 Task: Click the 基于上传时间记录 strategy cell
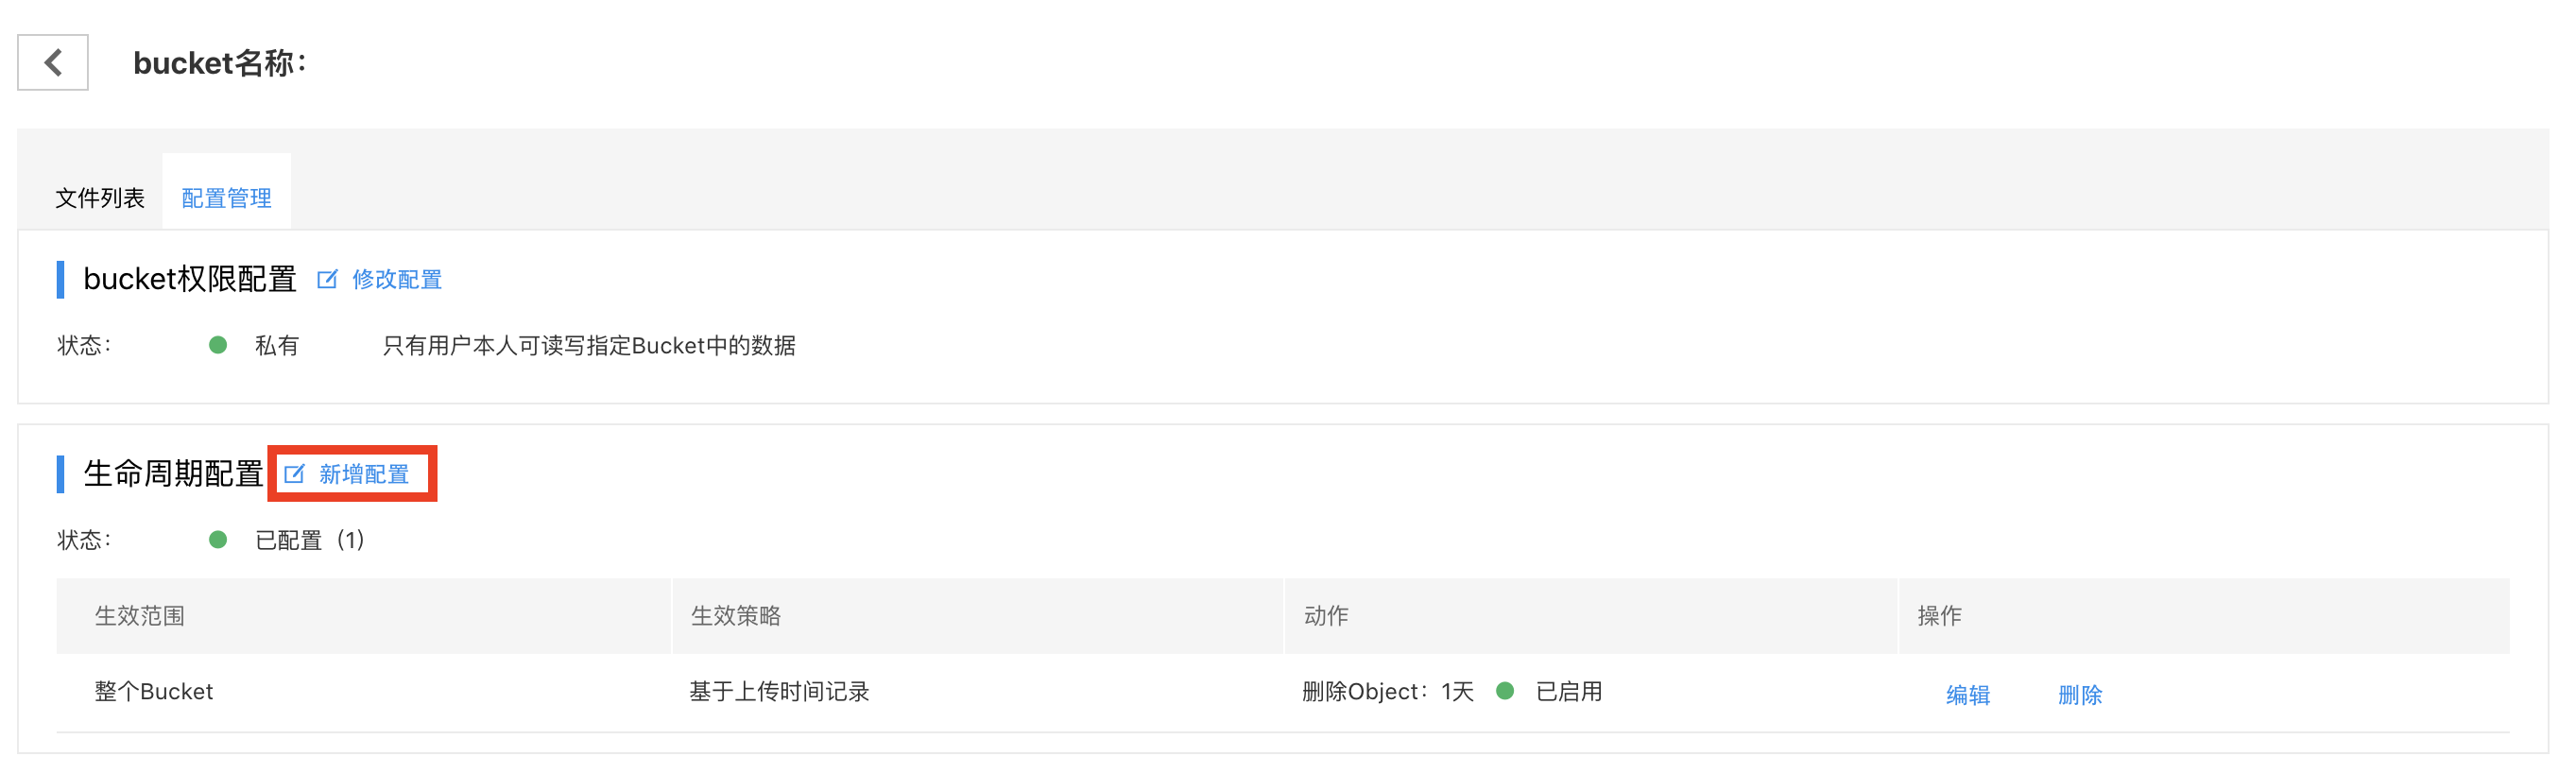click(779, 692)
